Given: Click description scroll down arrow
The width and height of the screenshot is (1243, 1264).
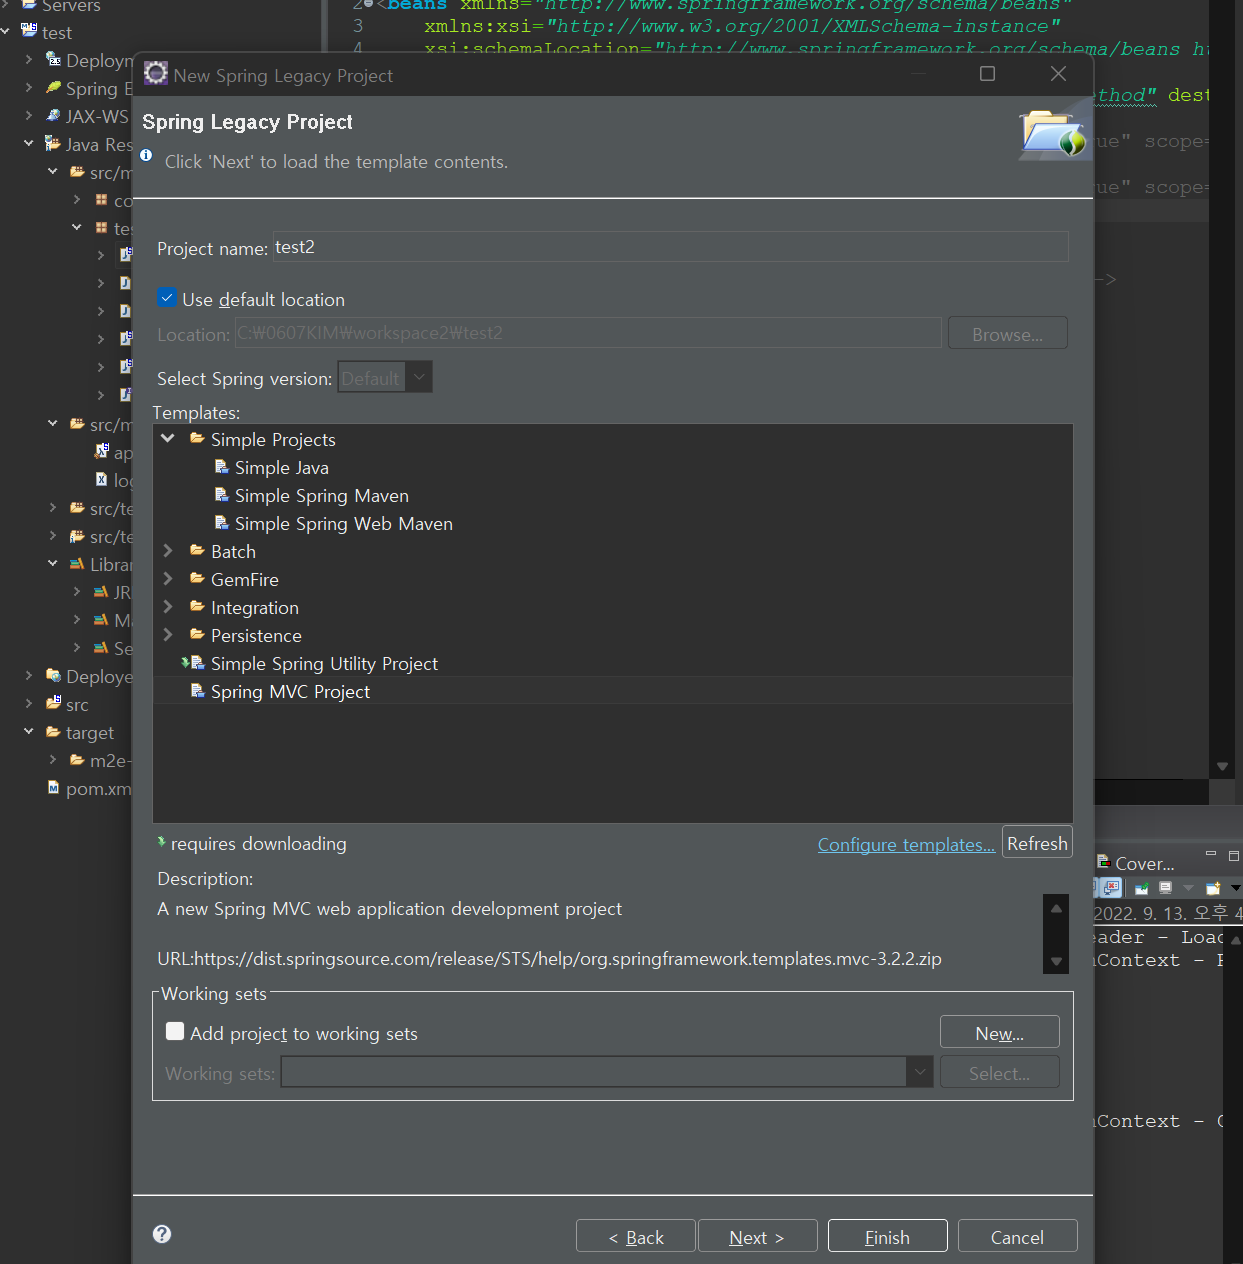Looking at the screenshot, I should point(1056,961).
